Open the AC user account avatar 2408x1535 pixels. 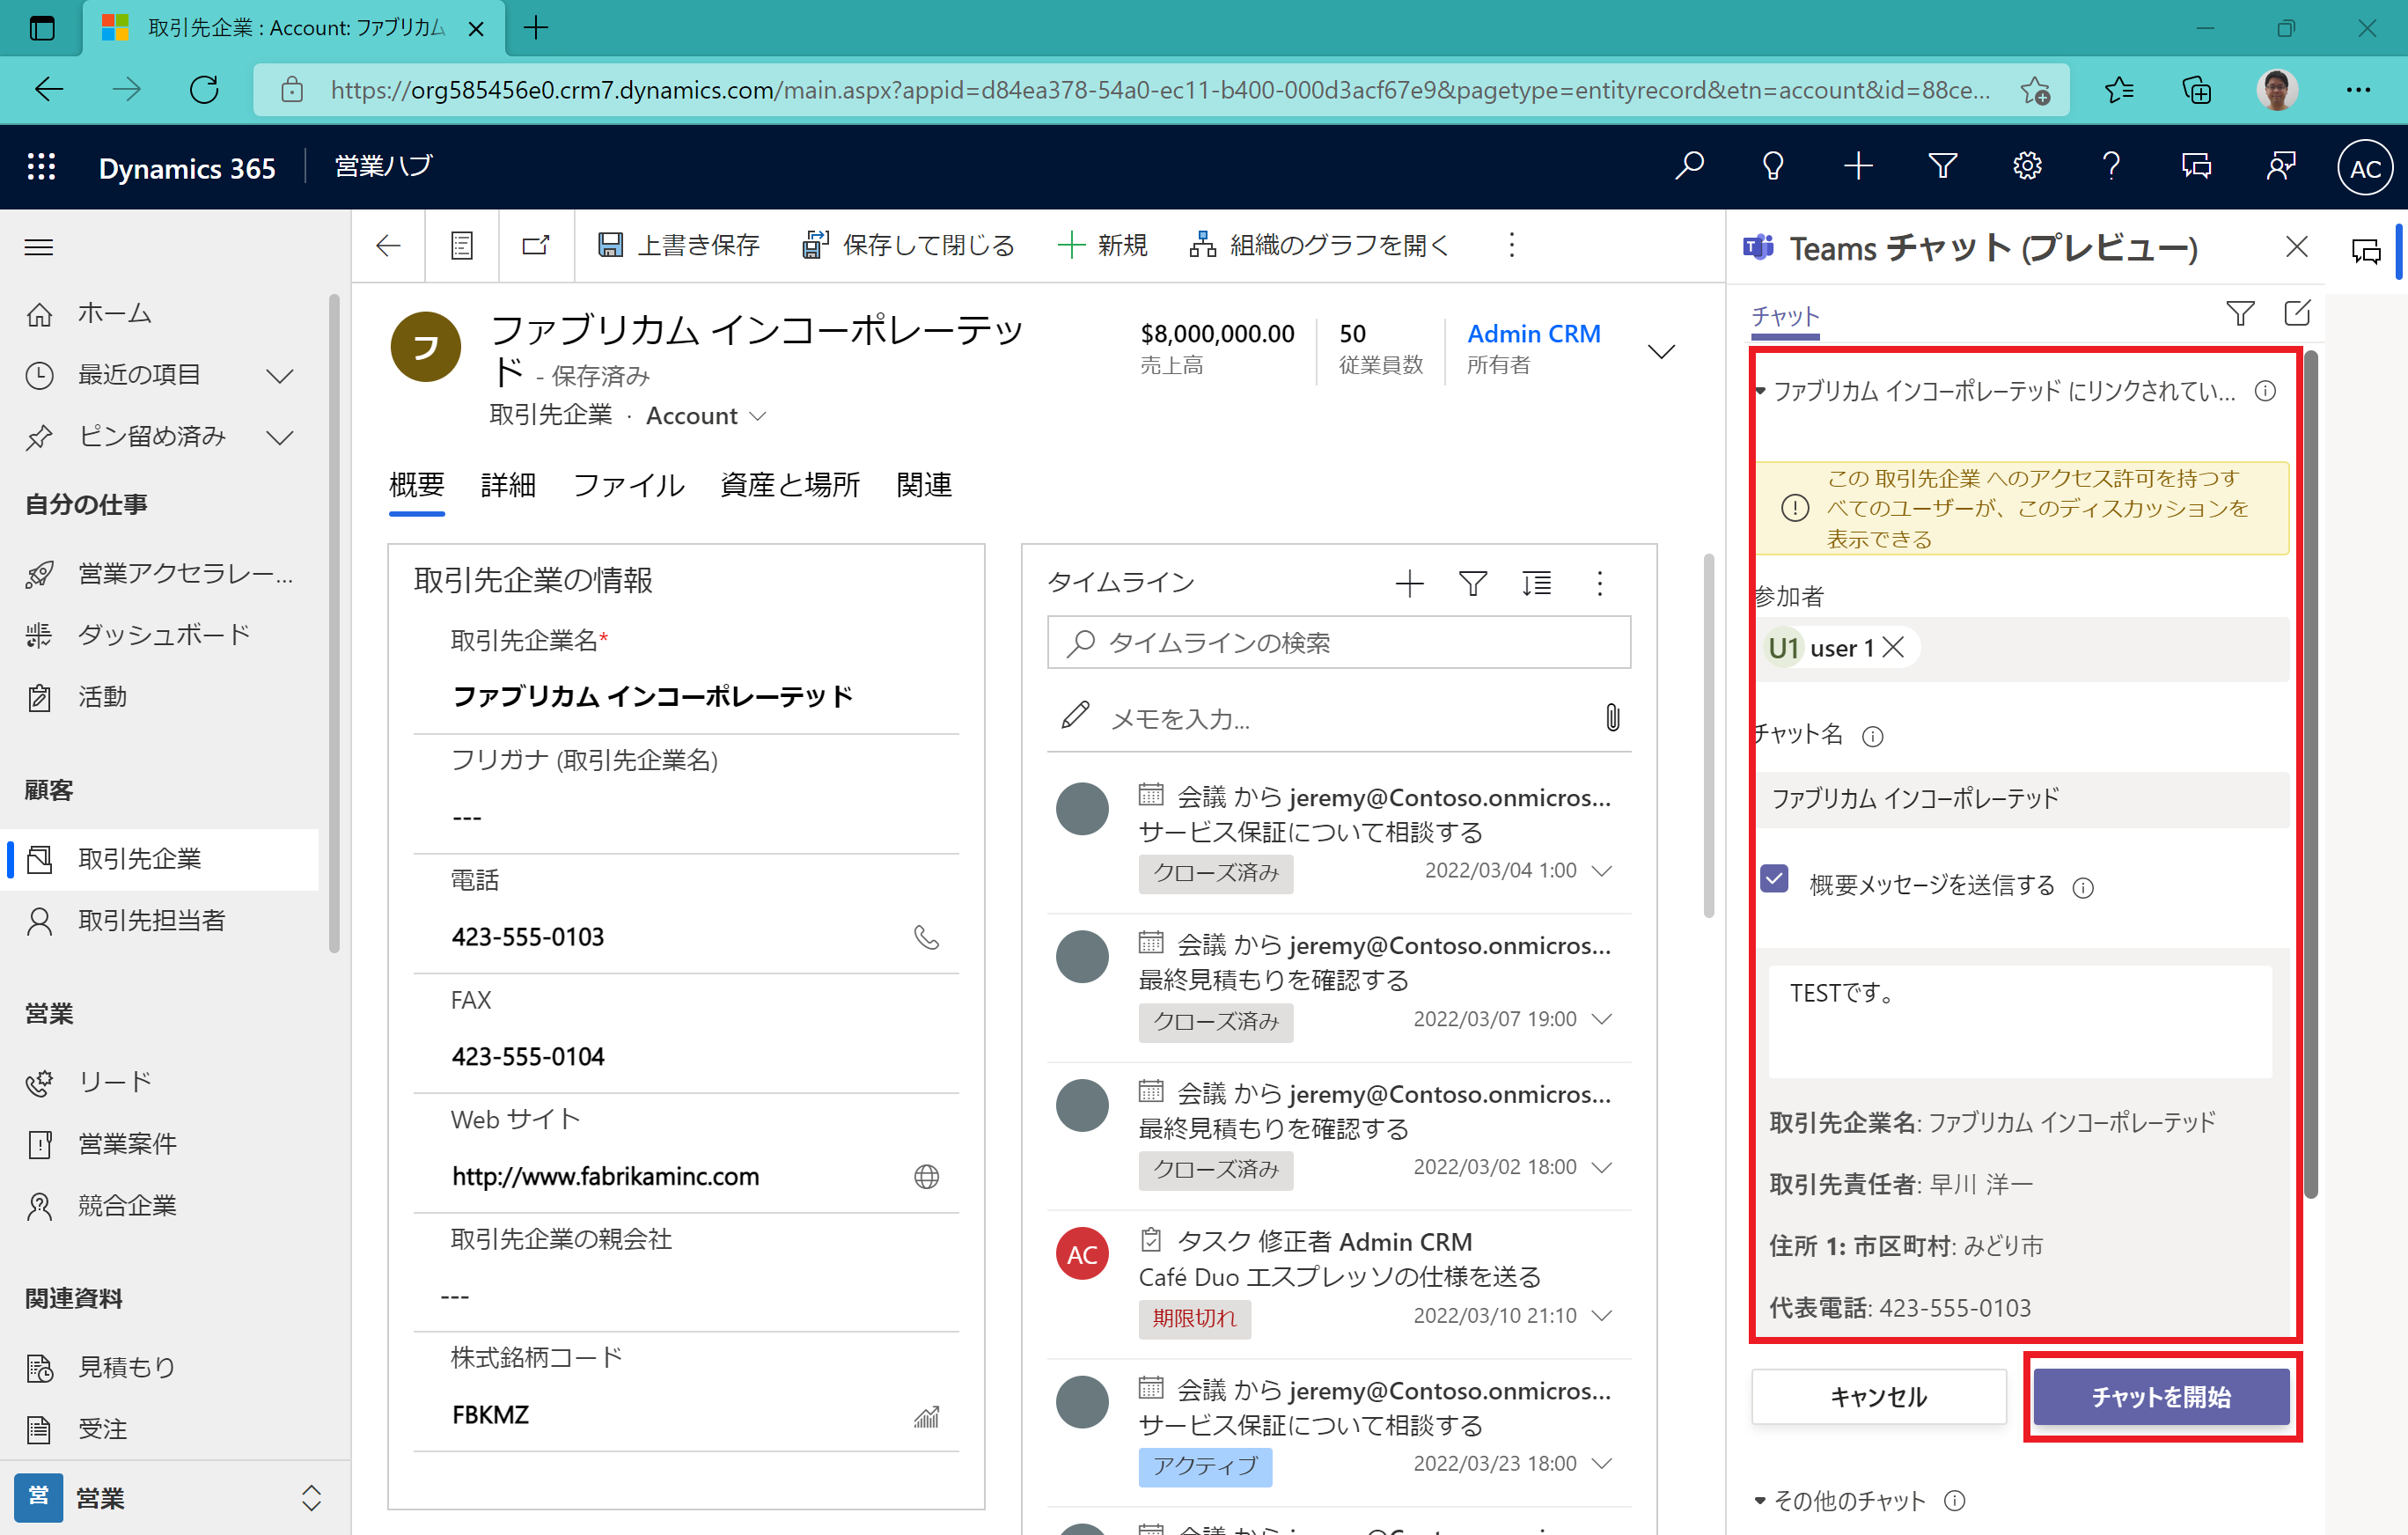point(2364,168)
